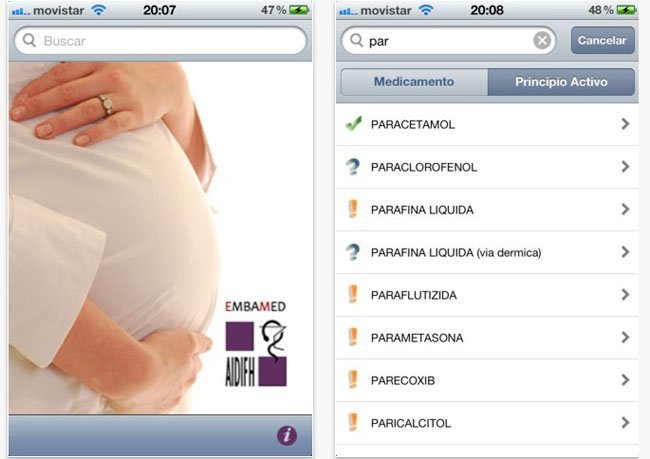Tap the Cancelar button

tap(602, 40)
